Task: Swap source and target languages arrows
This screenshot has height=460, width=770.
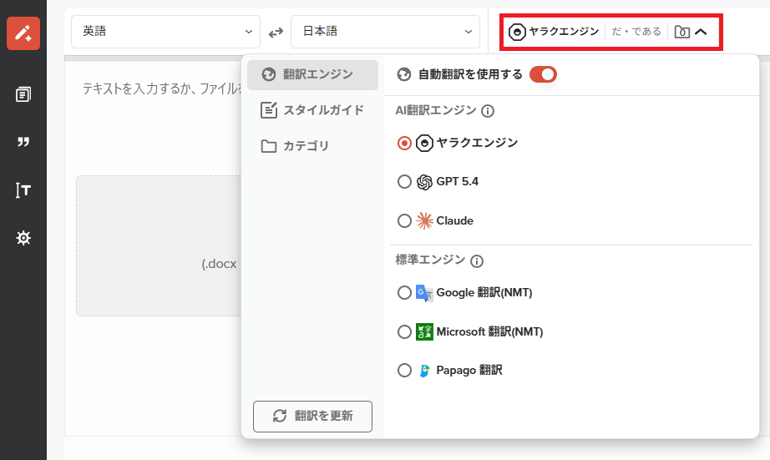Action: pos(275,32)
